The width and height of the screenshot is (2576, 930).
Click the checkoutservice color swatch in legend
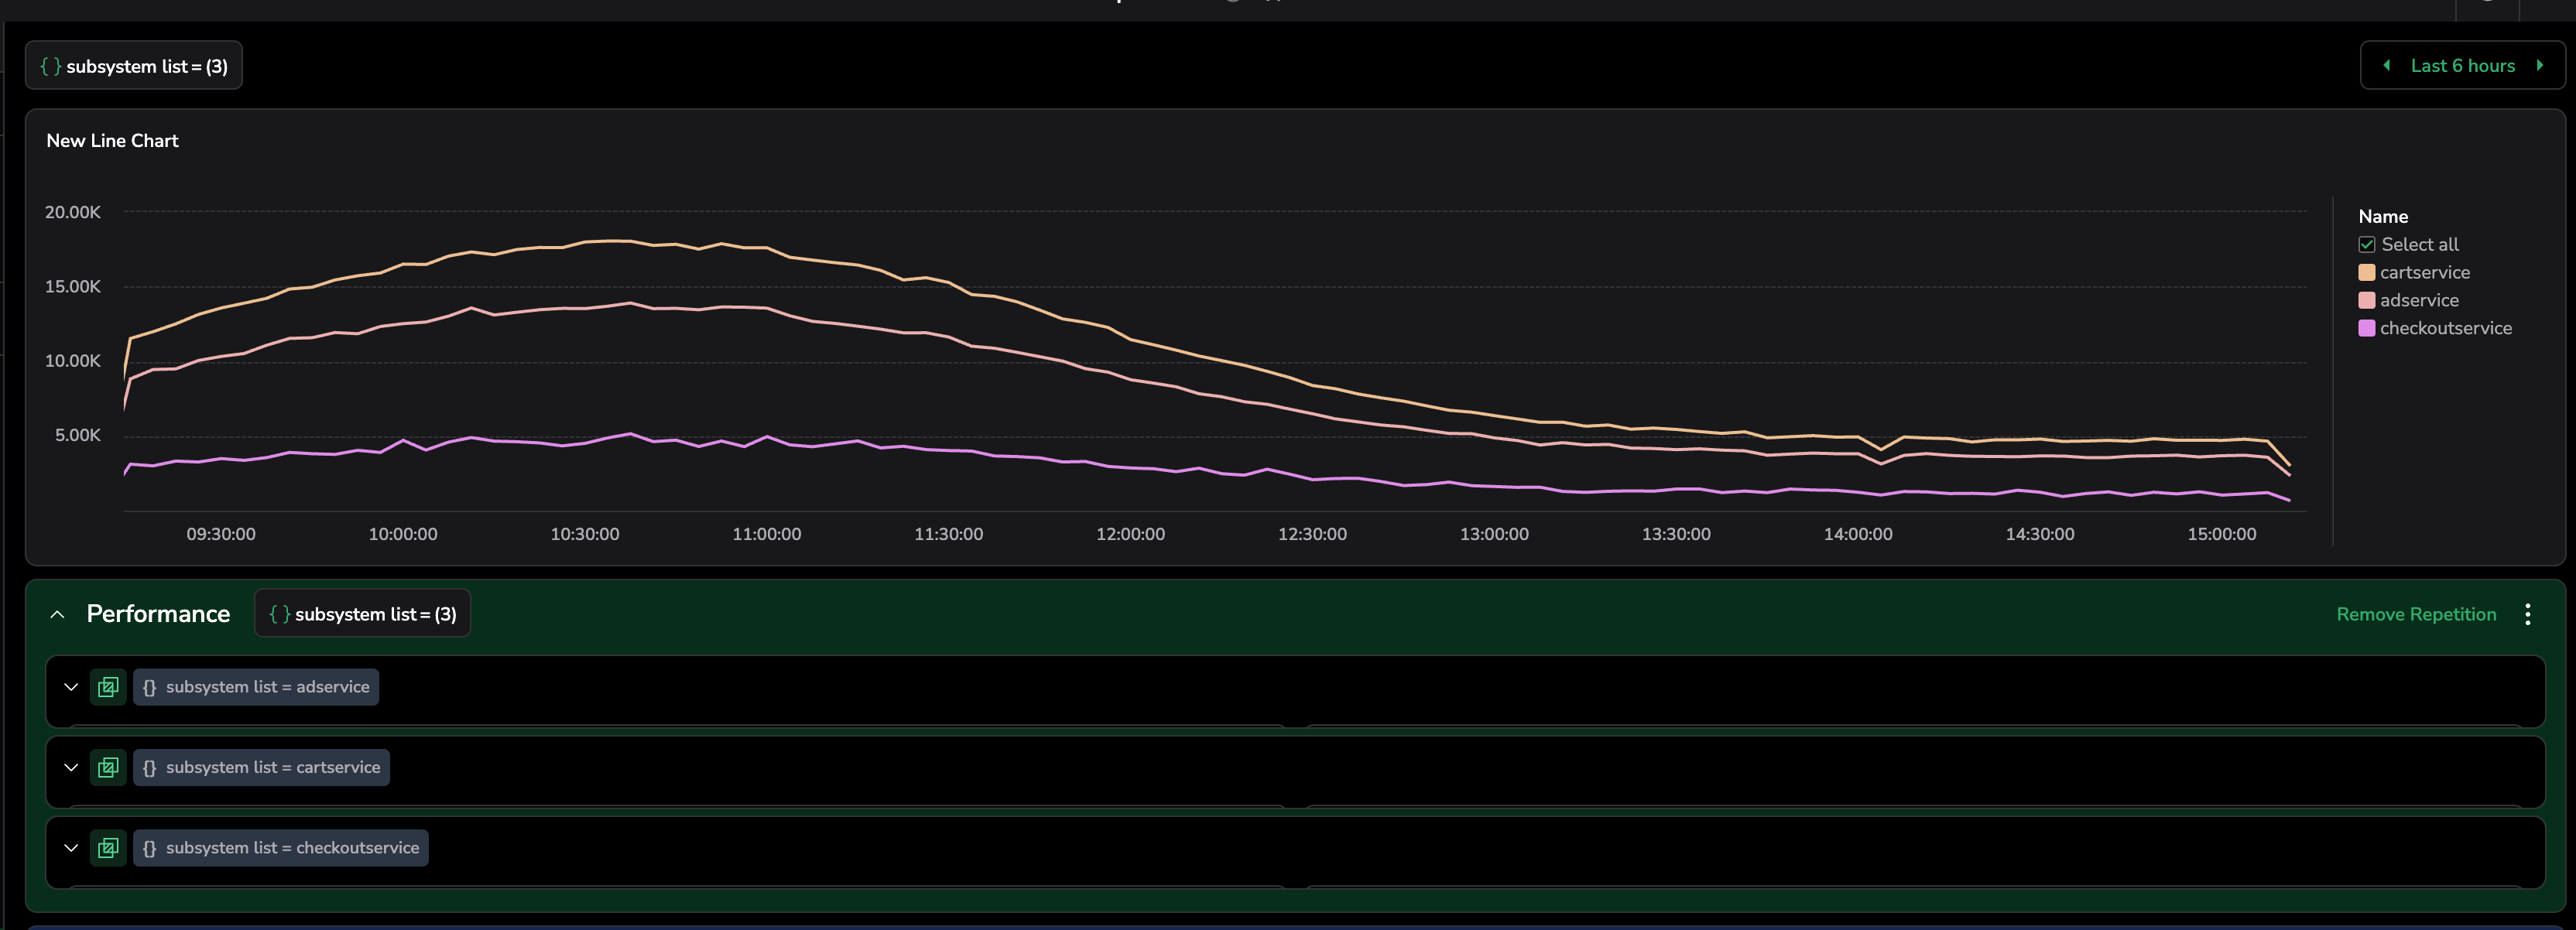click(x=2366, y=328)
